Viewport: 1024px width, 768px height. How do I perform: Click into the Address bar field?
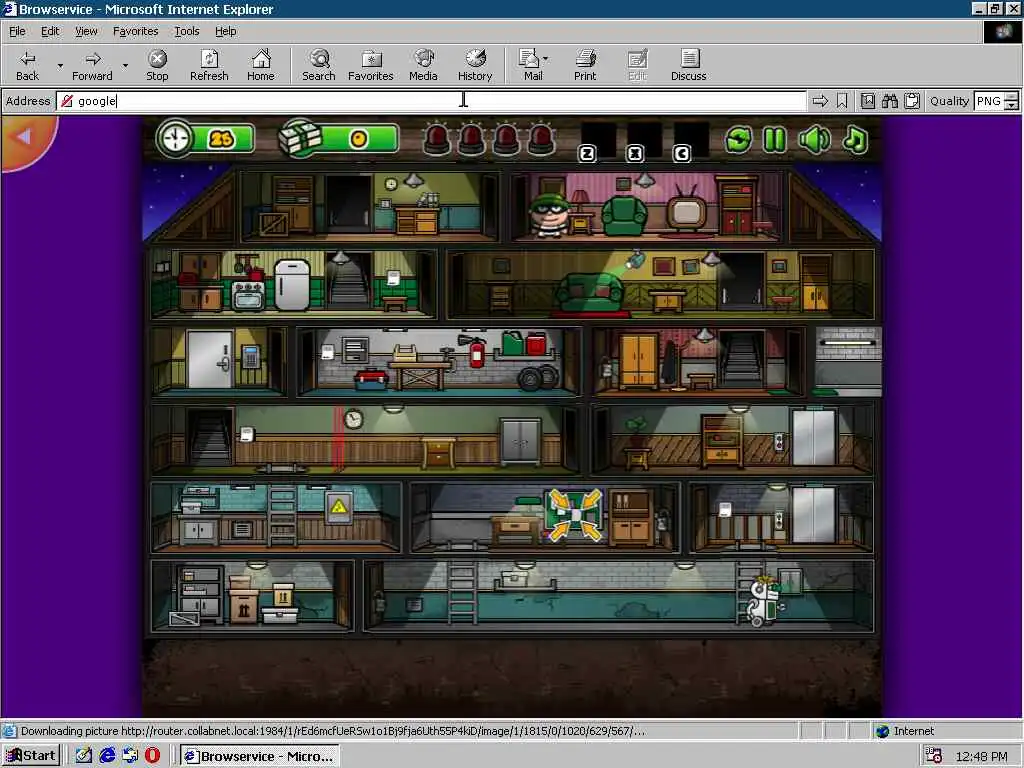[x=431, y=101]
